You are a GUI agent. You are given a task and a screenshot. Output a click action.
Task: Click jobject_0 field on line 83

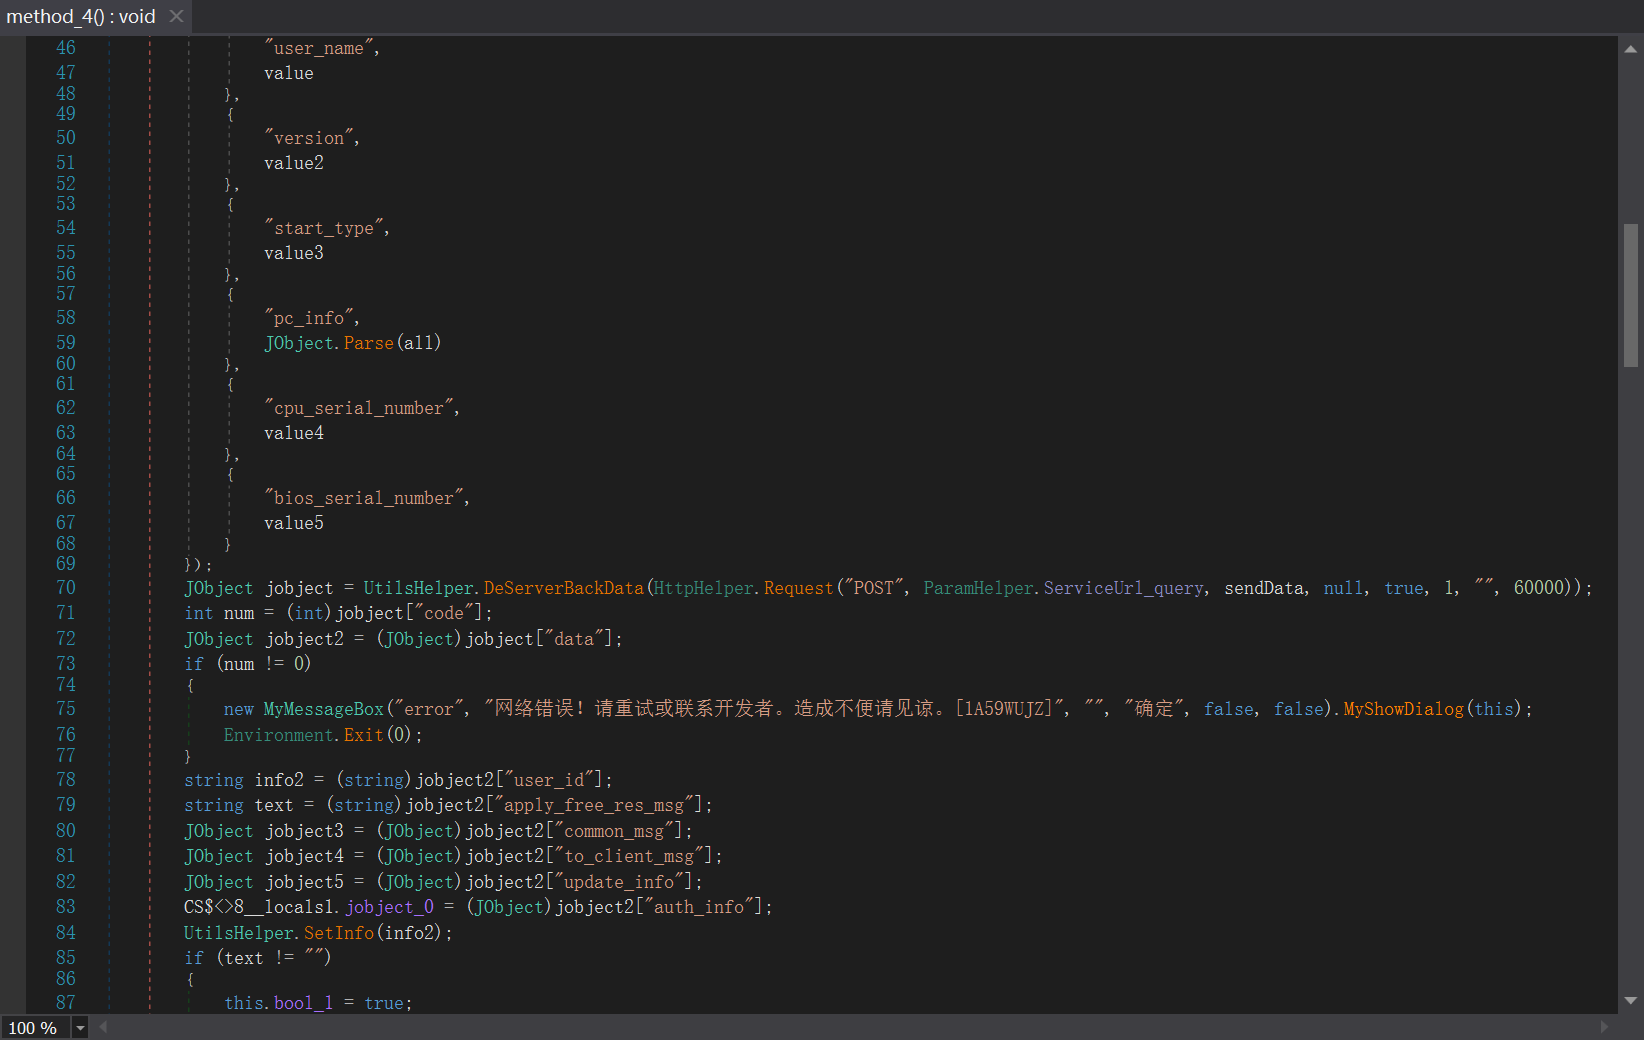pyautogui.click(x=389, y=907)
